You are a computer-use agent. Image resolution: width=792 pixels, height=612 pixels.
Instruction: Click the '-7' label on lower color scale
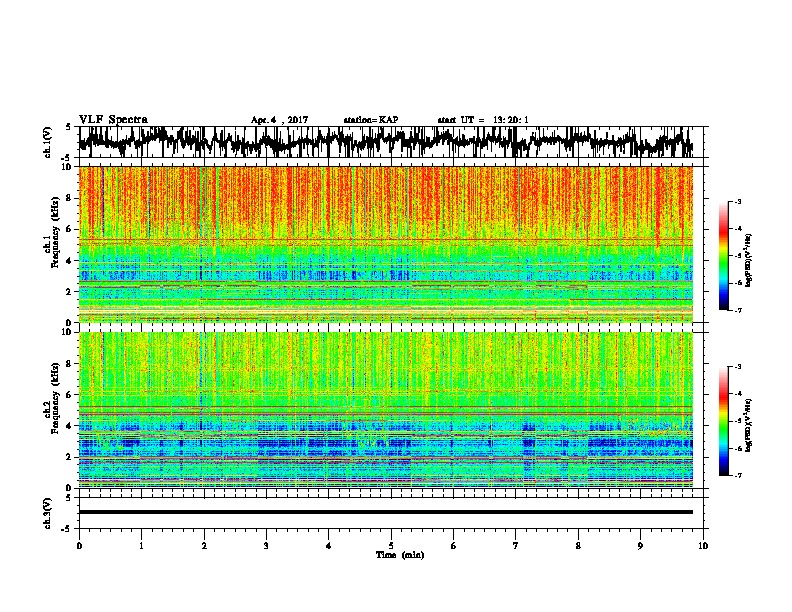pos(737,475)
